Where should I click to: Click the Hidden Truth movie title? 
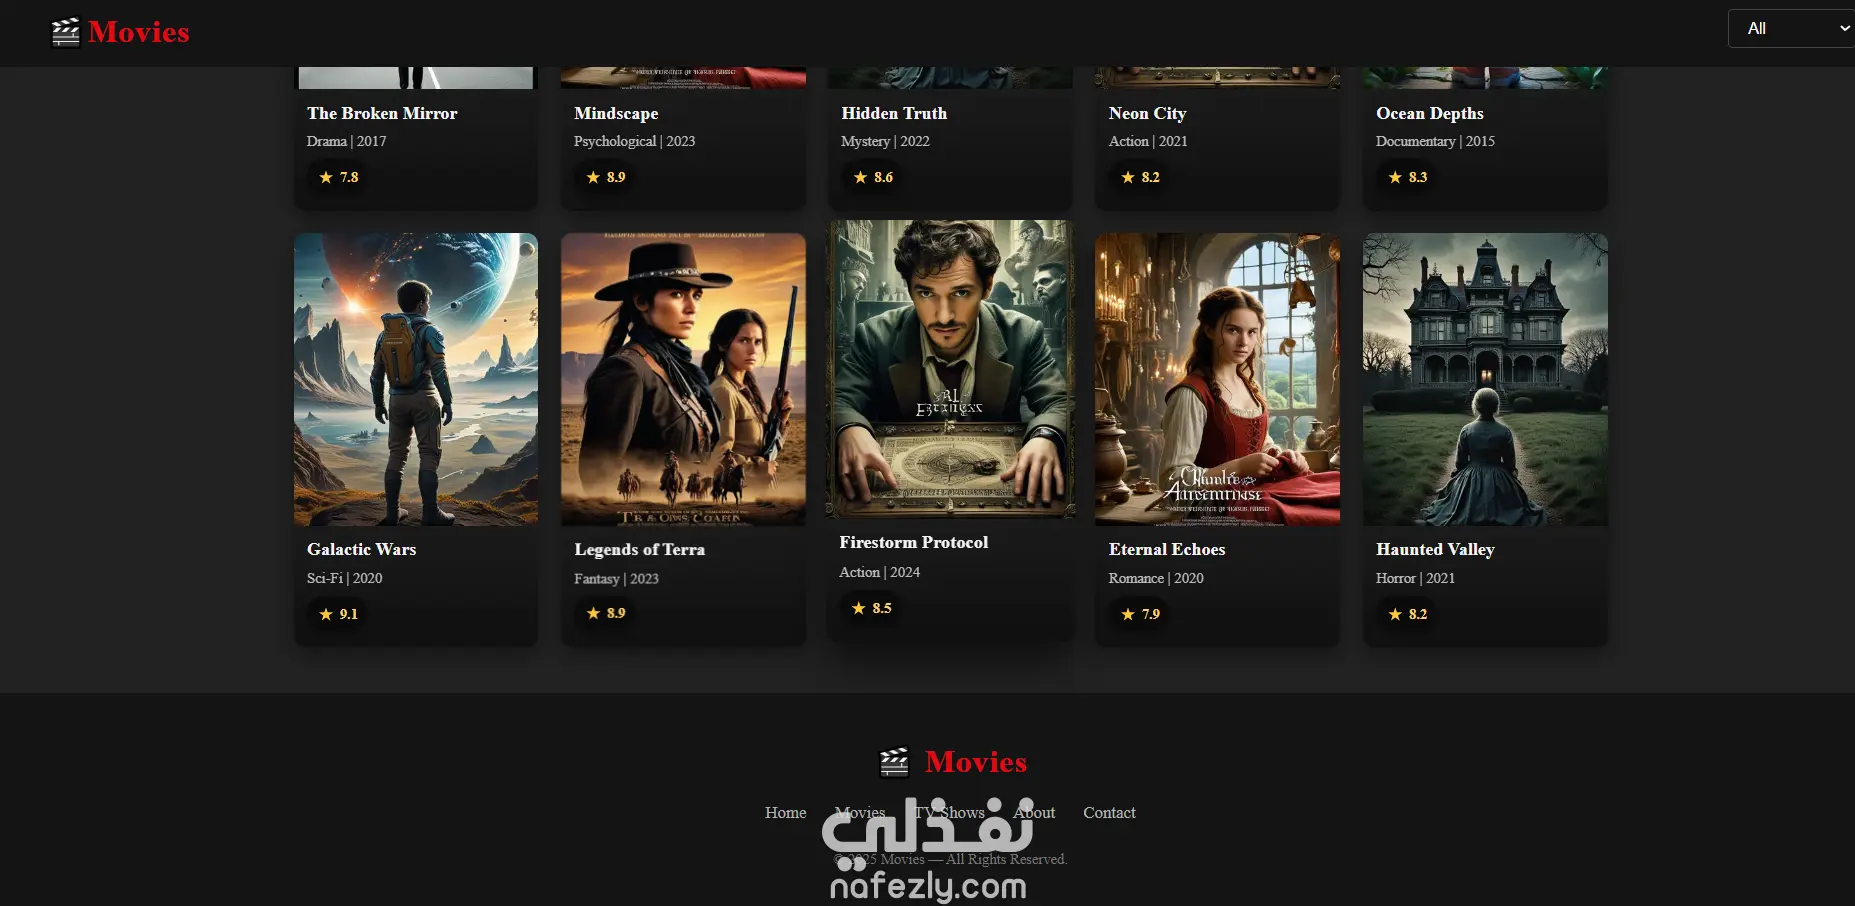coord(894,113)
